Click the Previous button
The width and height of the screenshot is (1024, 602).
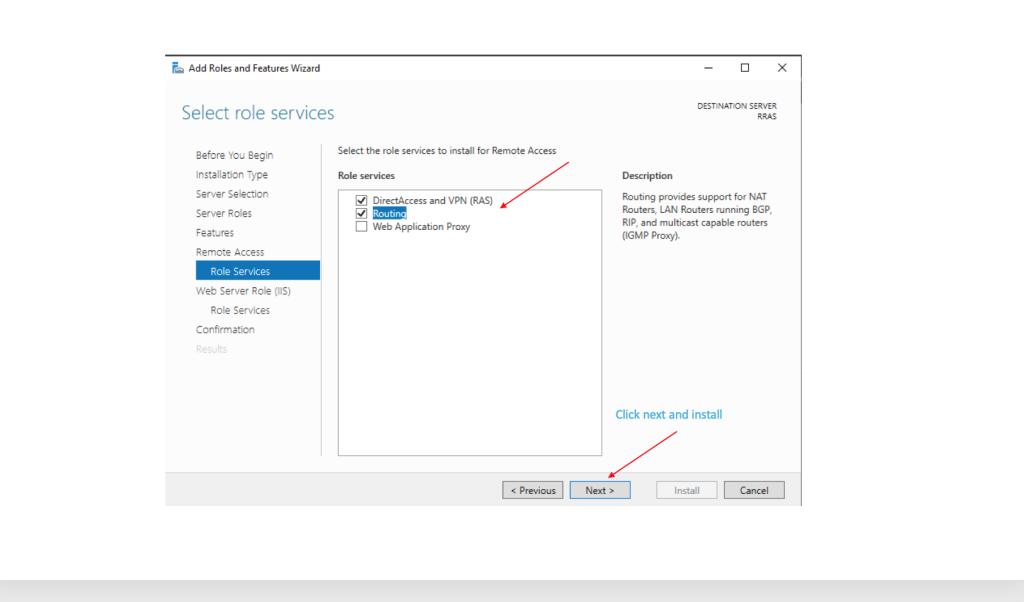[x=533, y=490]
